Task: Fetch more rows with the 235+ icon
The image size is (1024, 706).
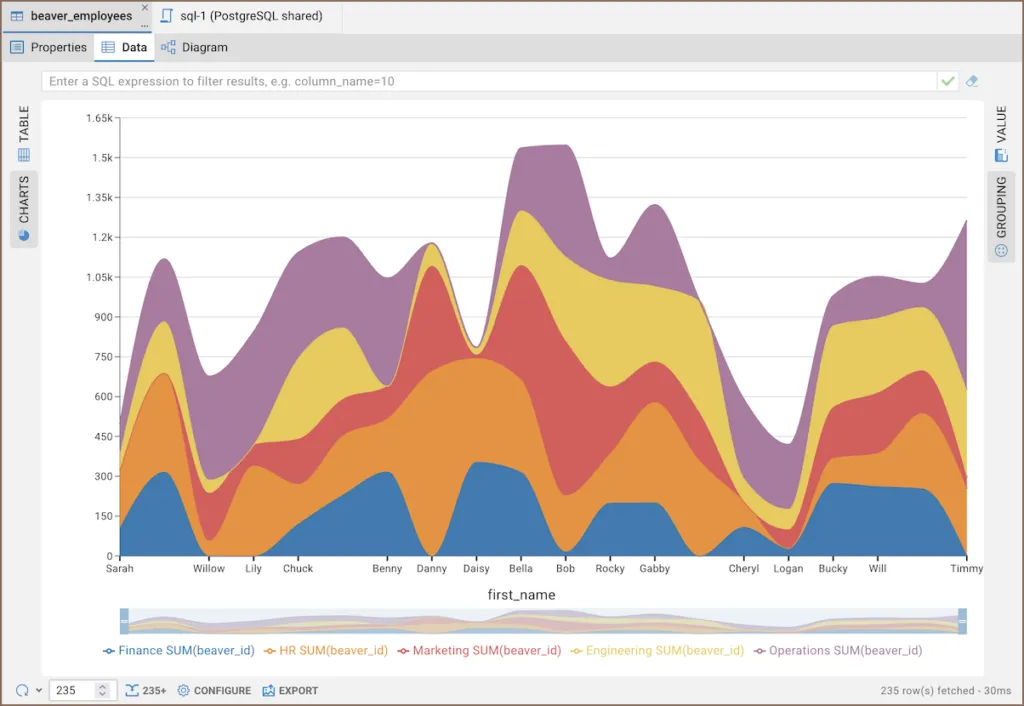Action: [146, 690]
